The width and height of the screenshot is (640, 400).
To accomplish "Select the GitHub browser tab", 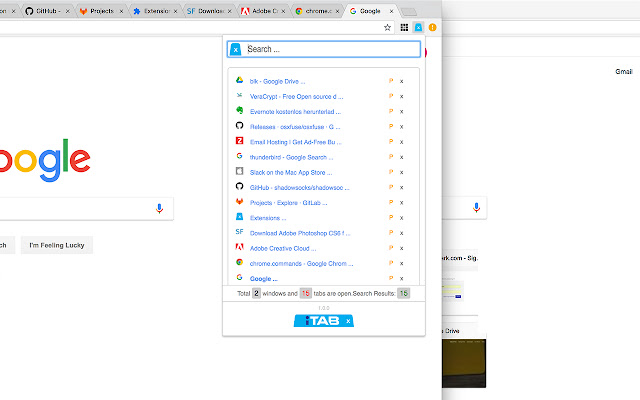I will pyautogui.click(x=47, y=11).
